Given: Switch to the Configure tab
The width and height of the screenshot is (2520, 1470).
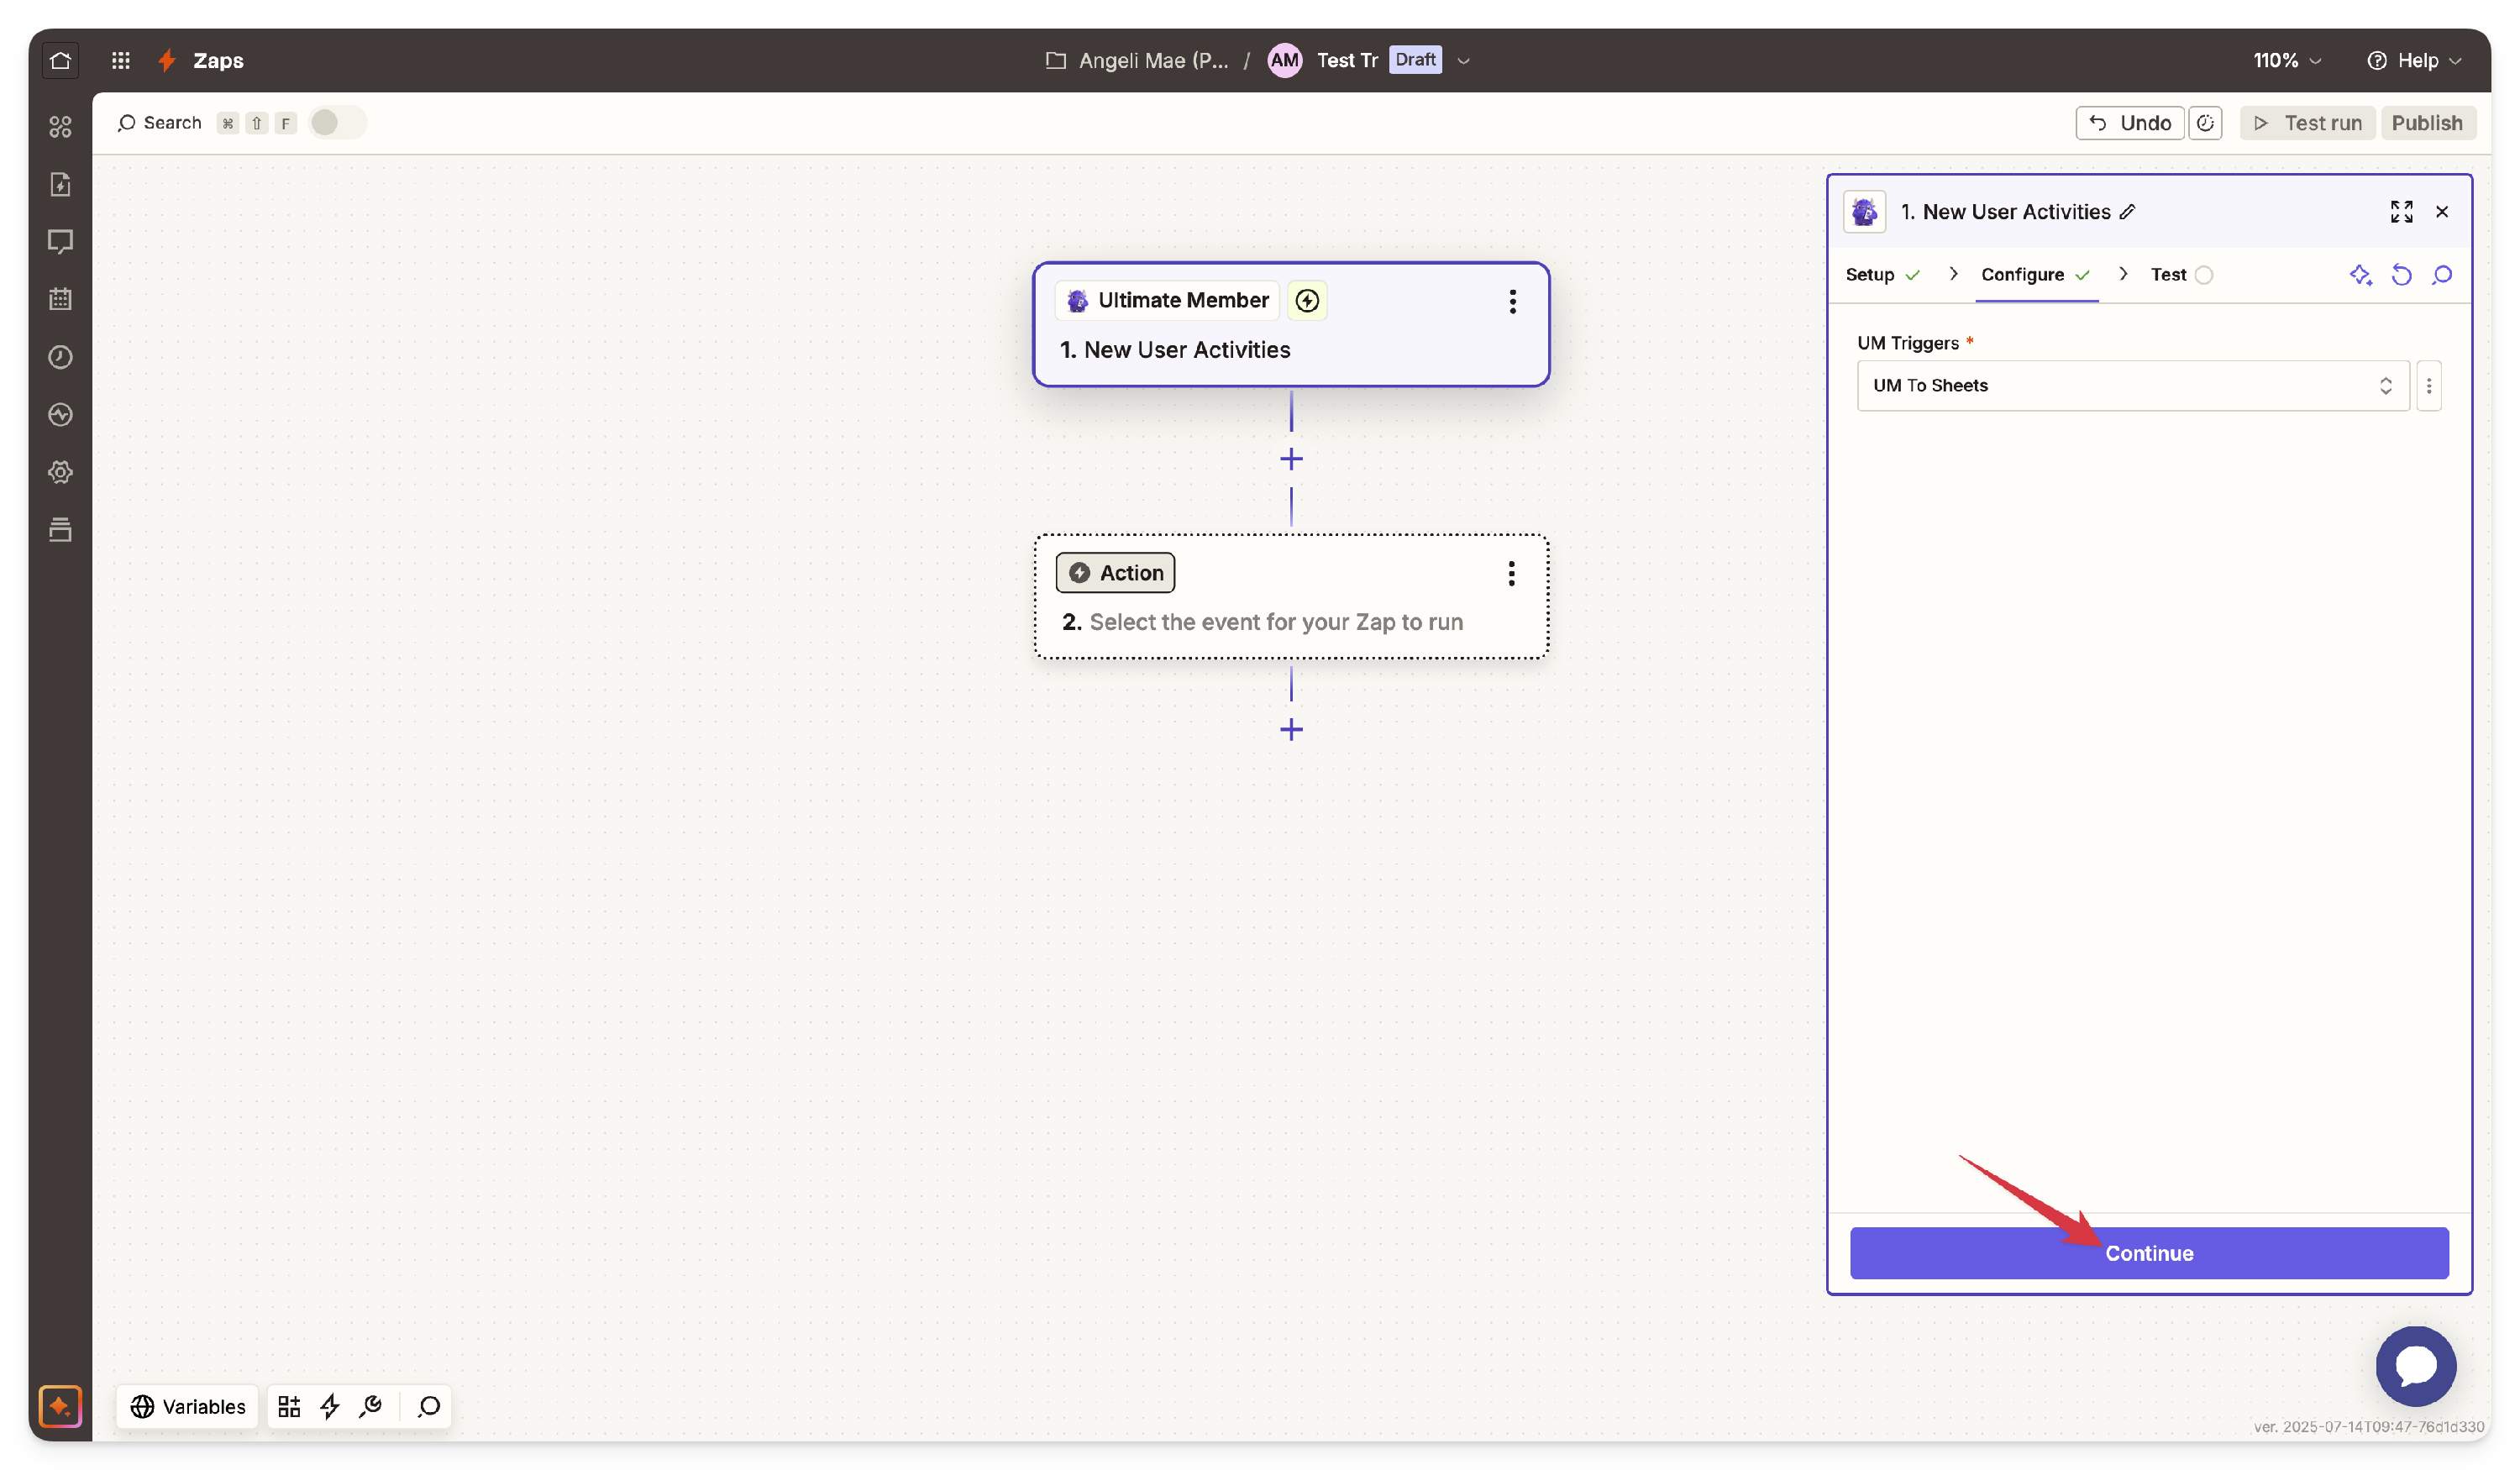Looking at the screenshot, I should pyautogui.click(x=2035, y=275).
